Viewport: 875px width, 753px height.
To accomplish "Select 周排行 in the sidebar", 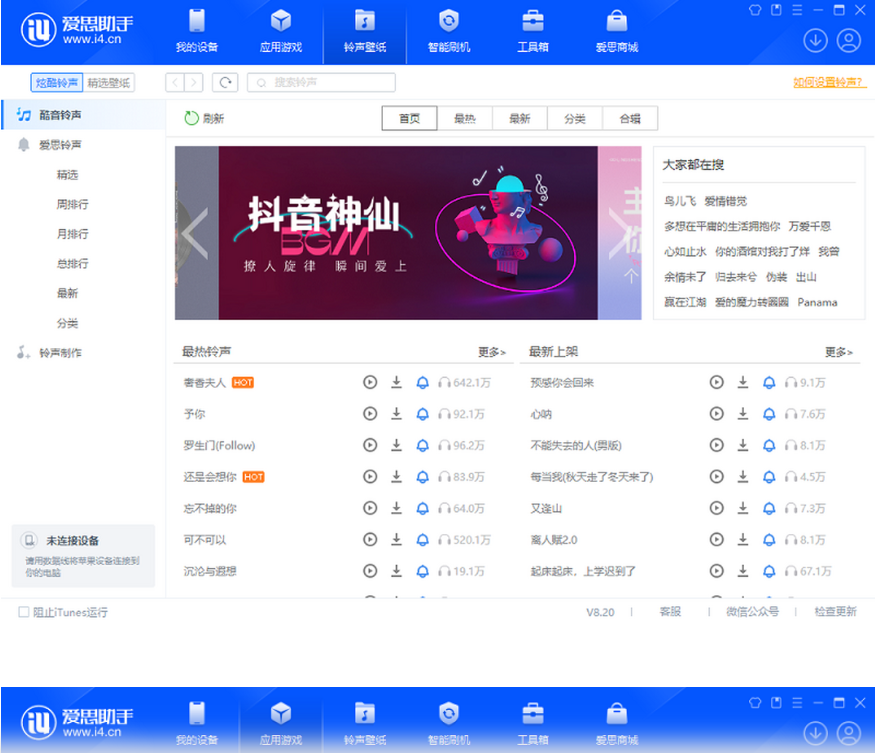I will tap(73, 204).
